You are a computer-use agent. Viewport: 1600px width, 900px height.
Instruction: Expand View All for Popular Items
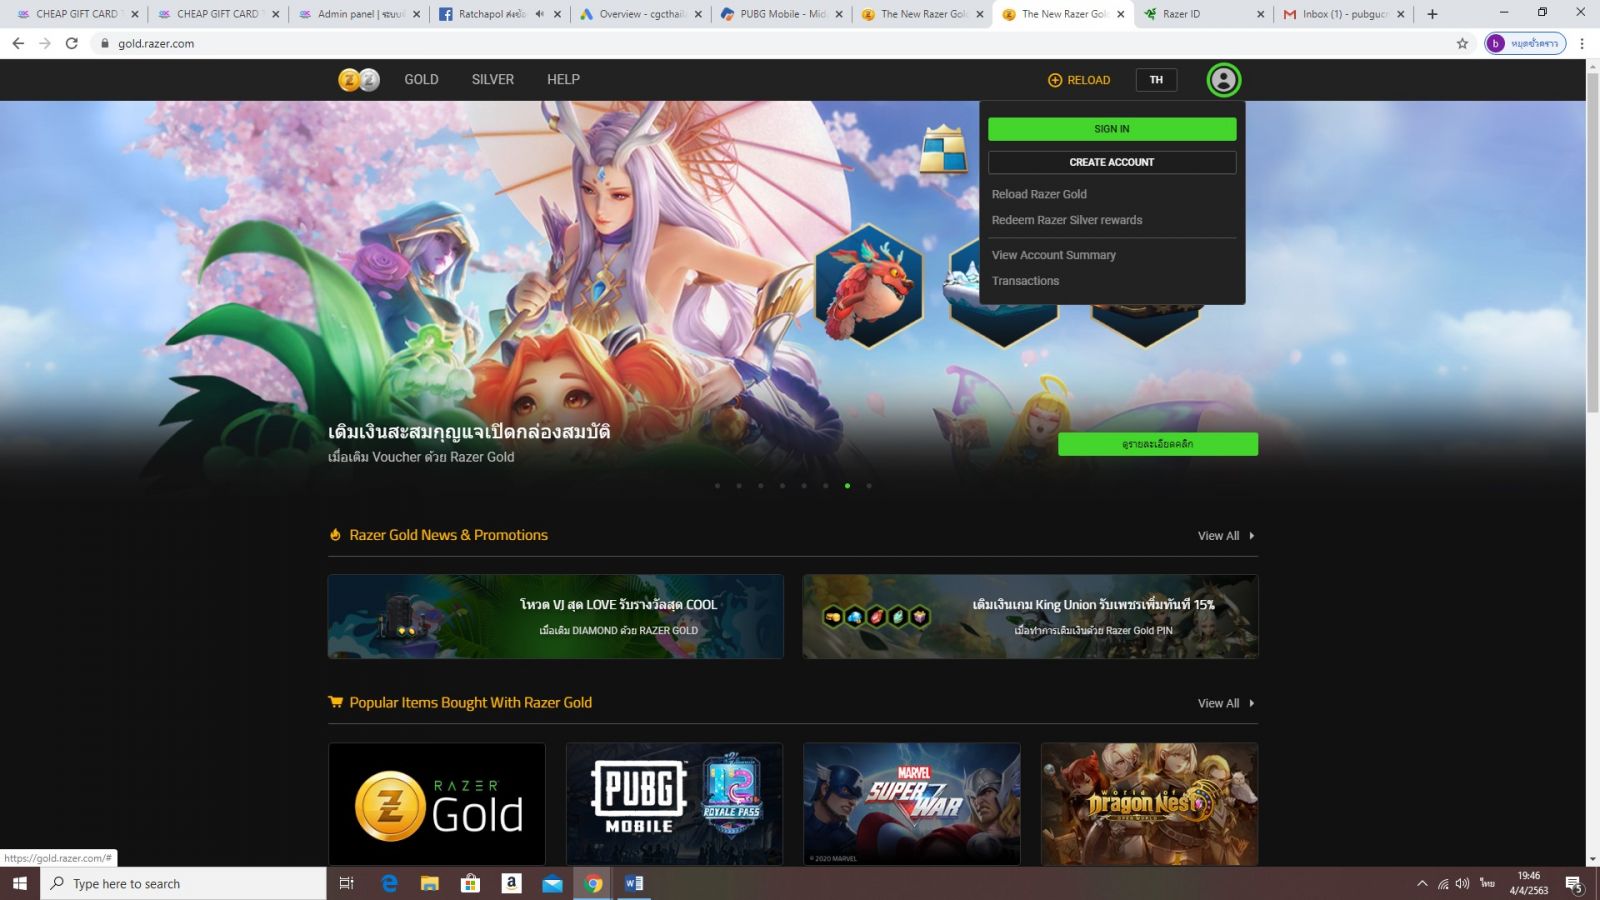pyautogui.click(x=1226, y=703)
